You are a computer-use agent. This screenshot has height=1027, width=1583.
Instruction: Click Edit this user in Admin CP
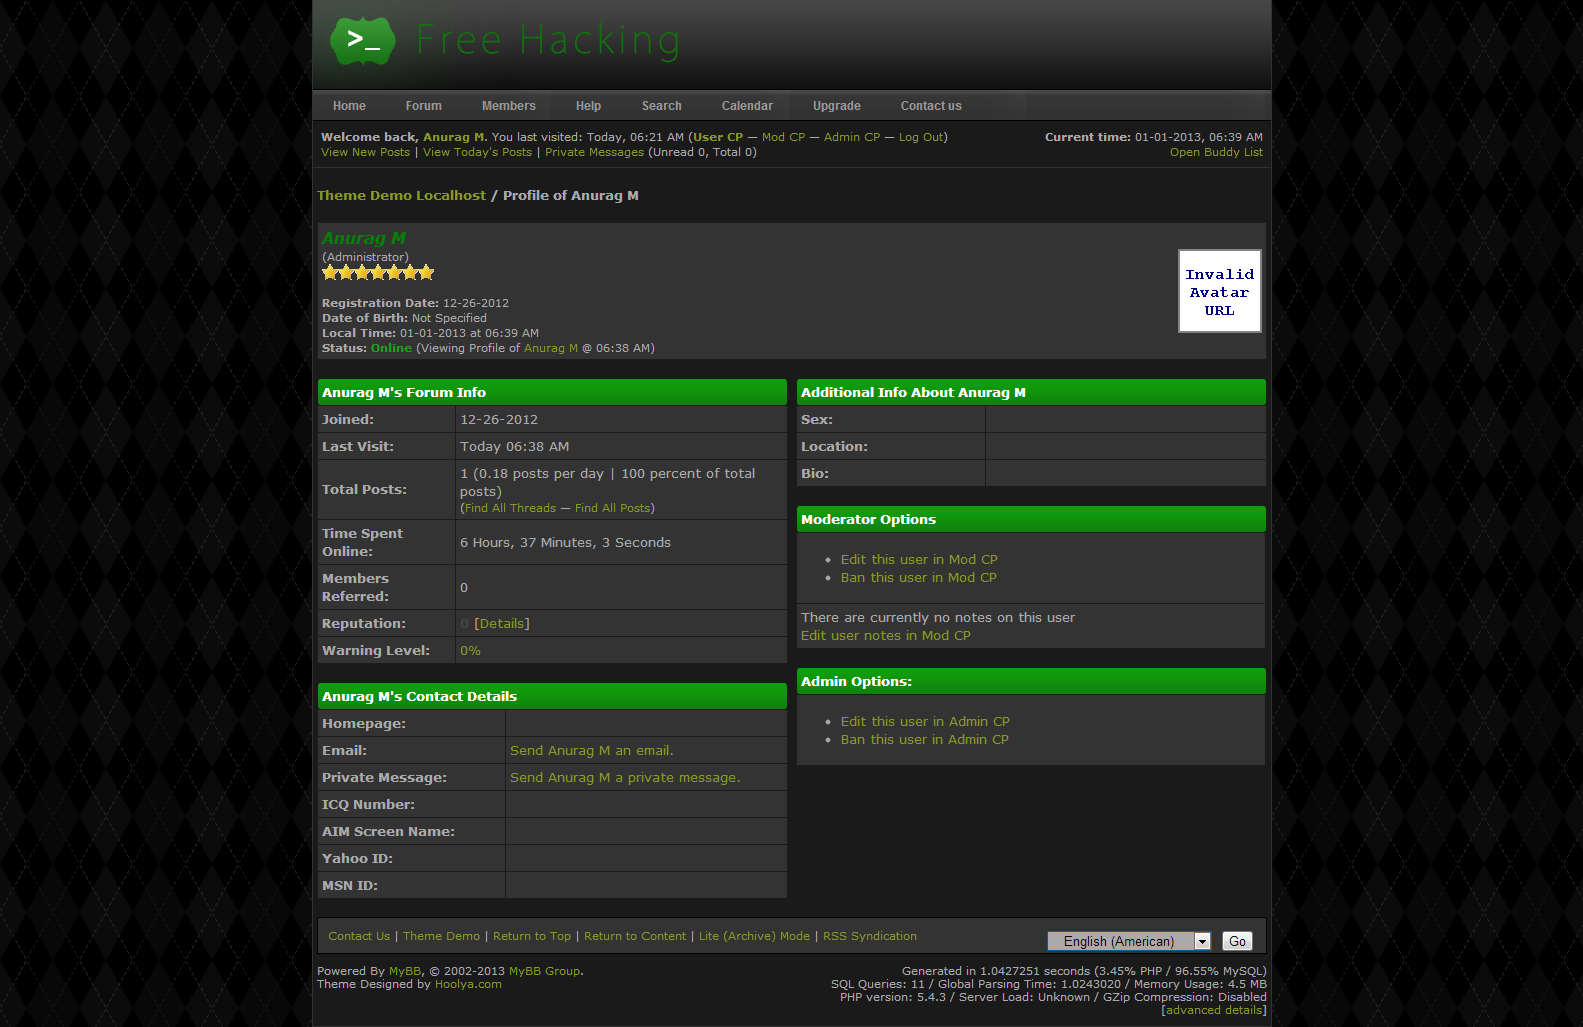coord(925,722)
